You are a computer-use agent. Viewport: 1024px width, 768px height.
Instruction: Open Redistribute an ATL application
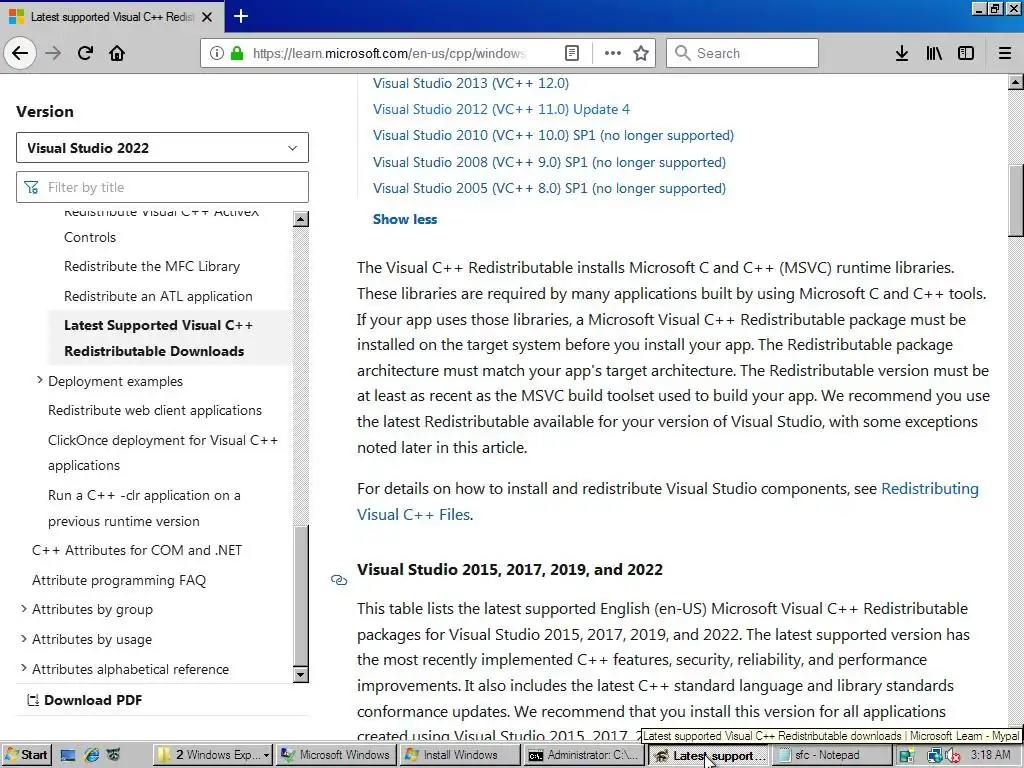point(158,296)
